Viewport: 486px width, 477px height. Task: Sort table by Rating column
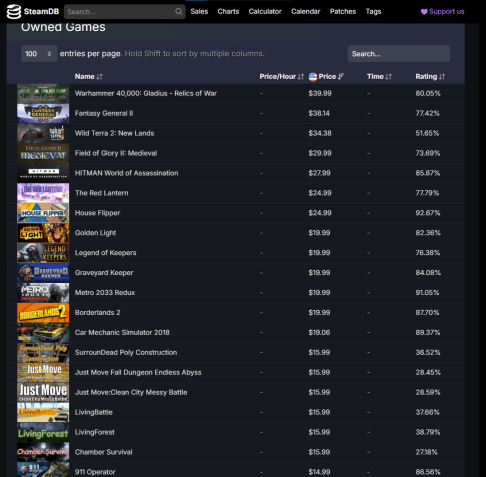coord(430,77)
